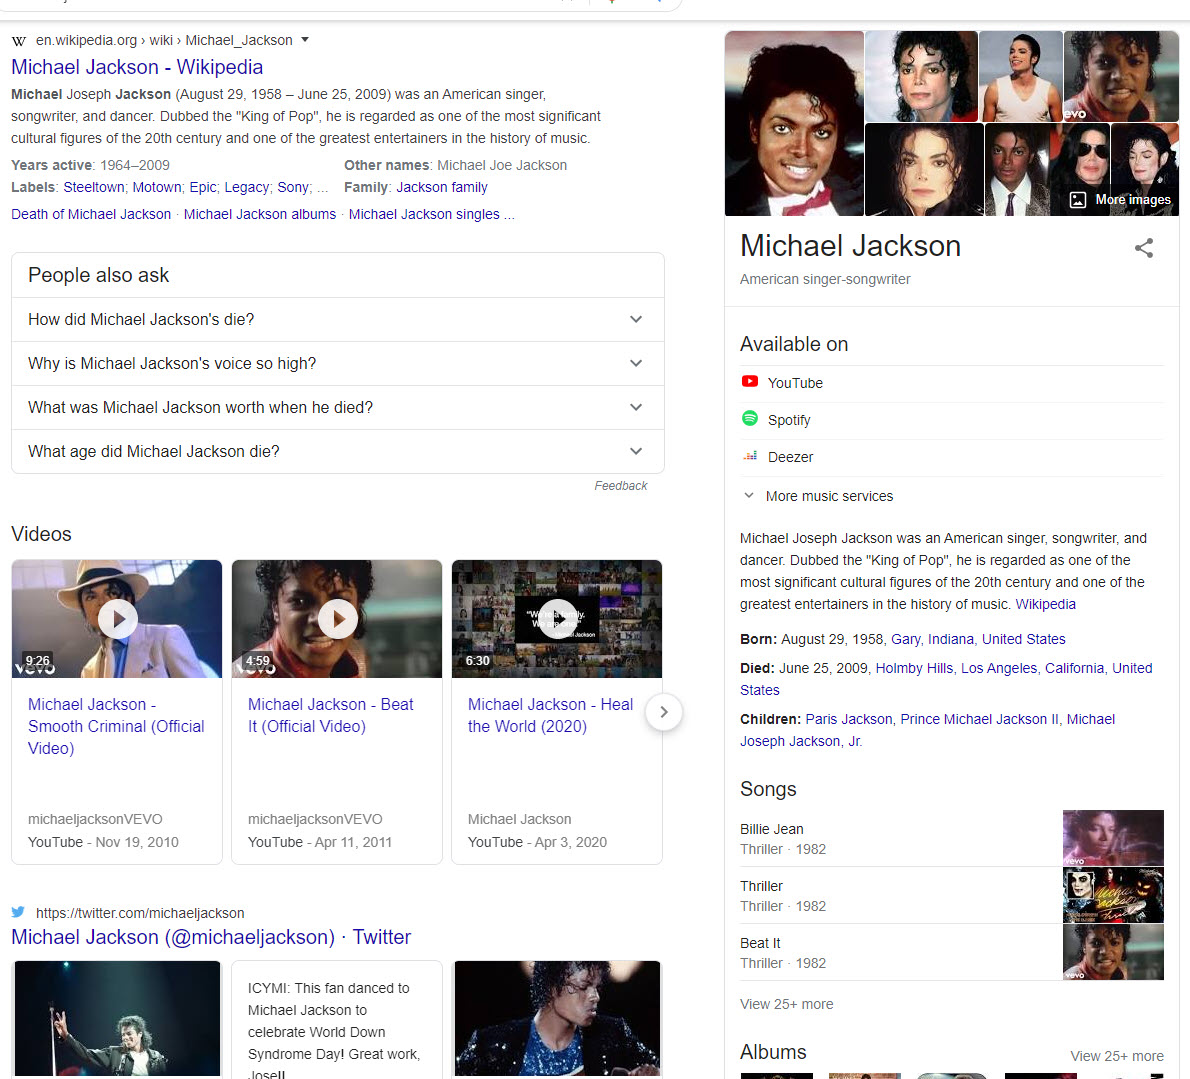Click the Steeltown label link
The width and height of the screenshot is (1190, 1079).
[x=94, y=187]
